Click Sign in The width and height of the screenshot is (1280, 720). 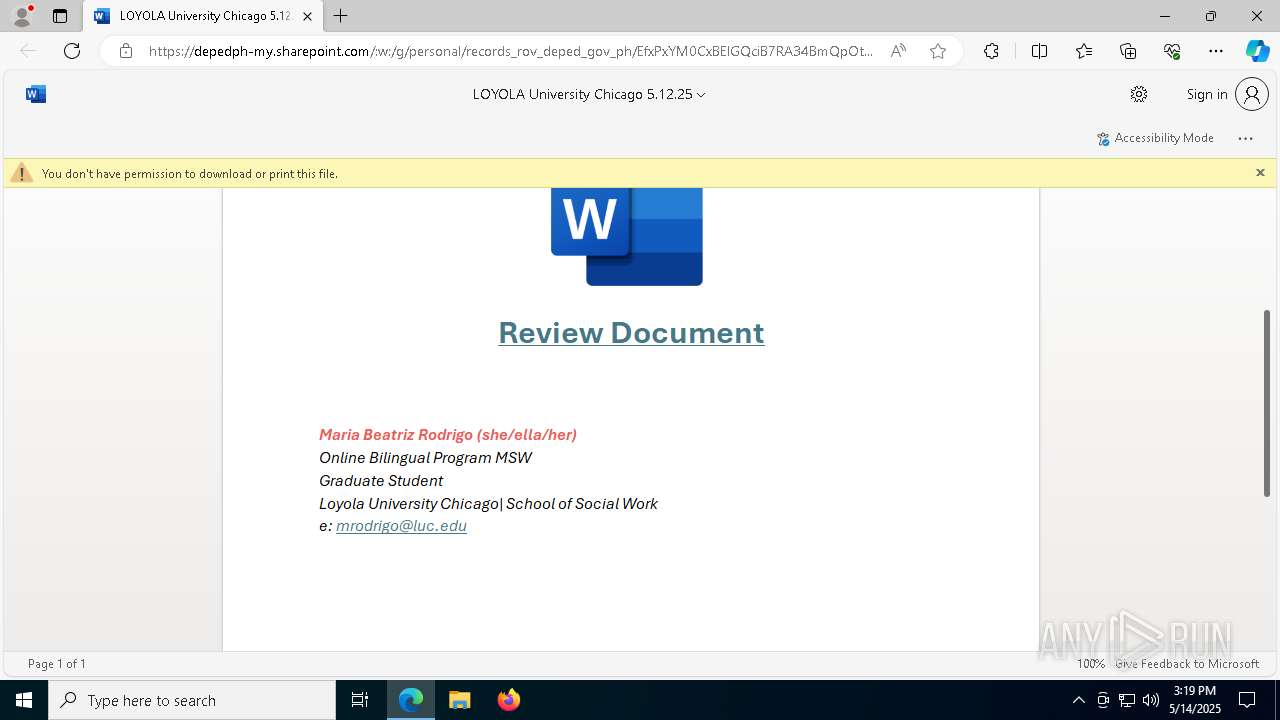pos(1207,94)
